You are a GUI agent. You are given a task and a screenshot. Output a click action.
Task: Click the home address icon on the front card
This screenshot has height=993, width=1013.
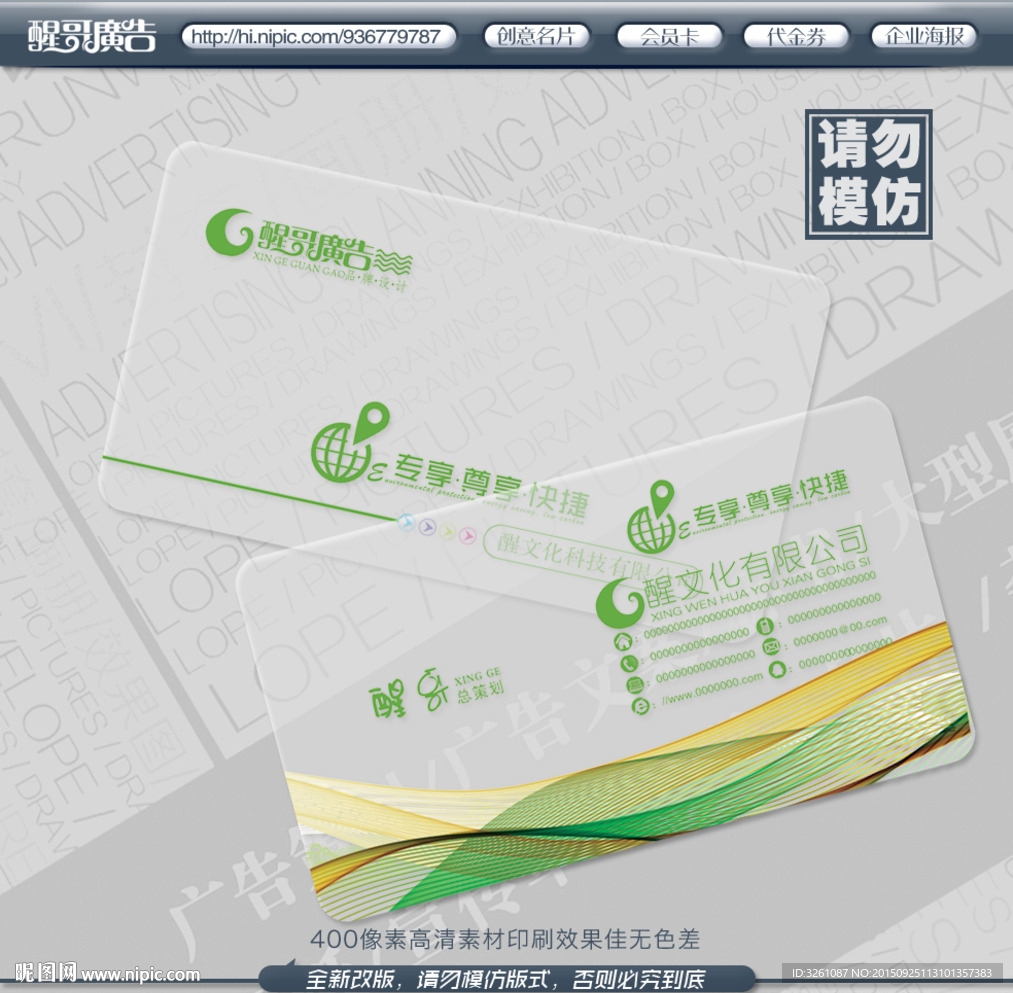[x=623, y=642]
